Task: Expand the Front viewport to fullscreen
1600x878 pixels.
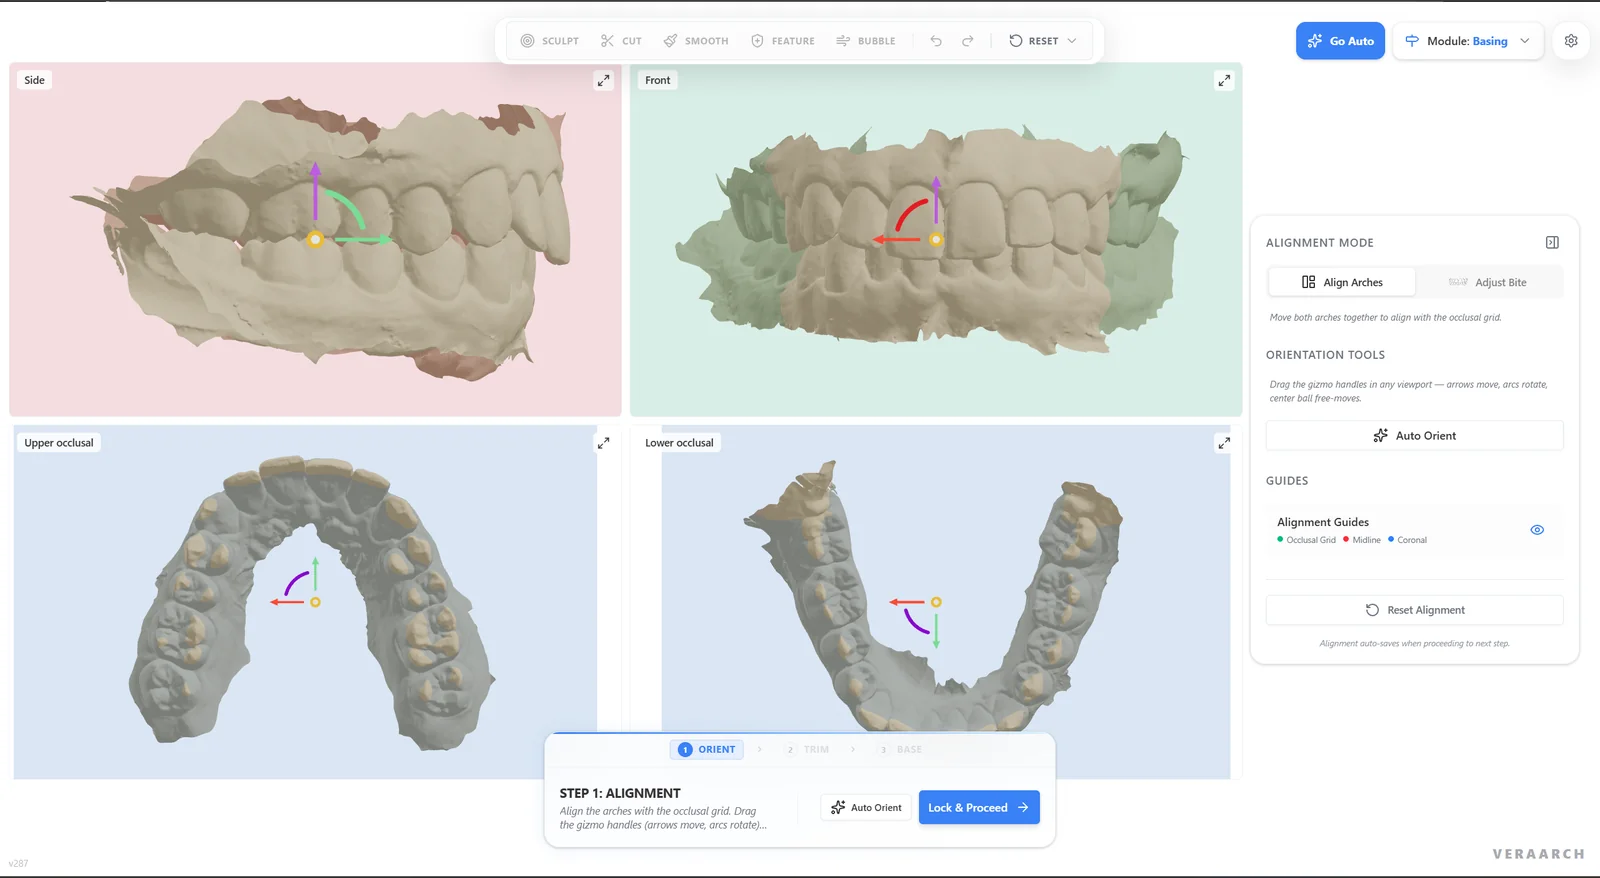Action: point(1224,80)
